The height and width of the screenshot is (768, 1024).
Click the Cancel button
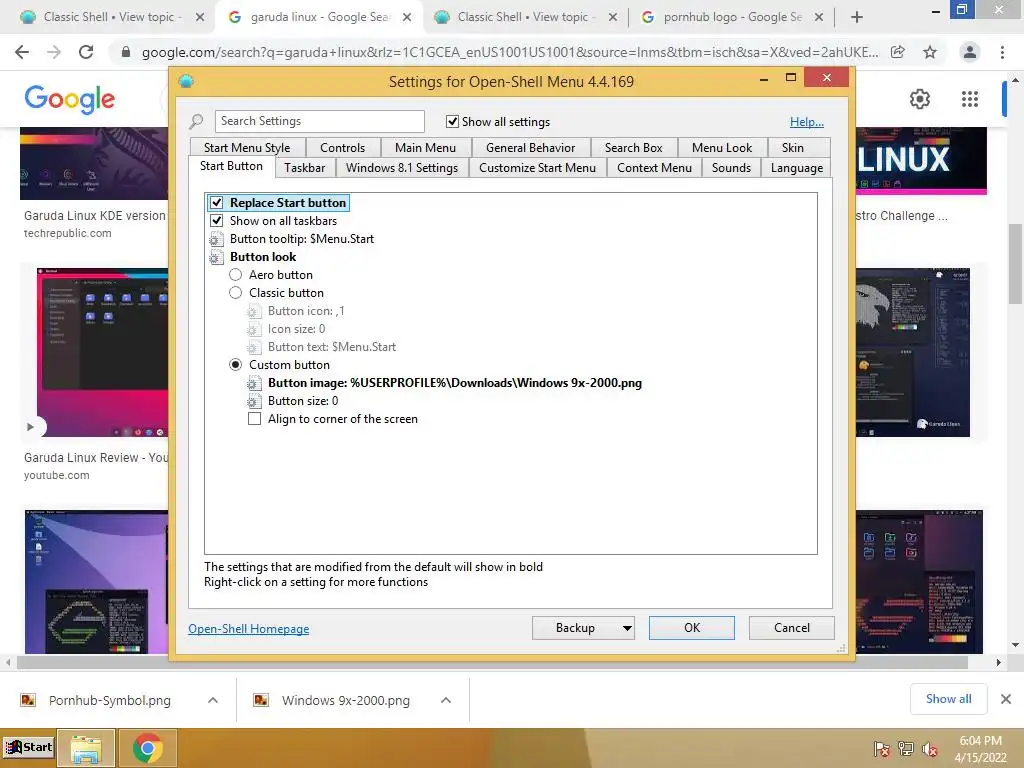[792, 628]
